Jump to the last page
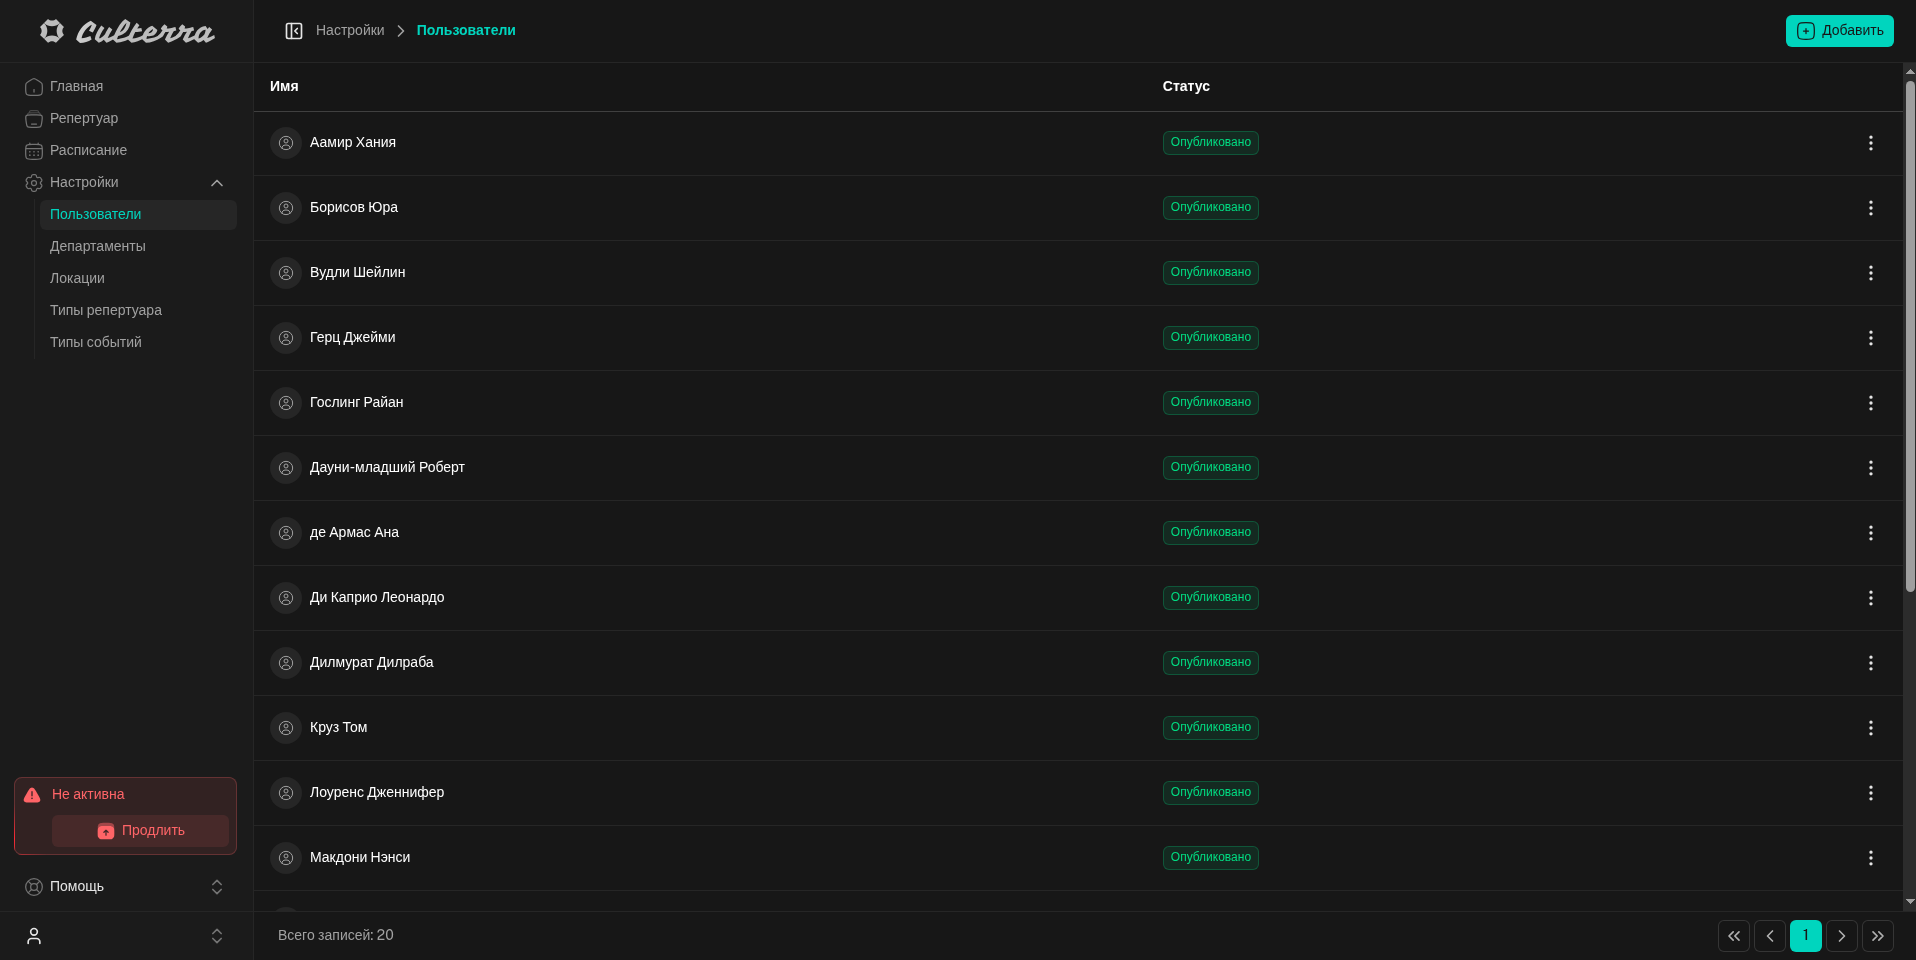 coord(1877,936)
